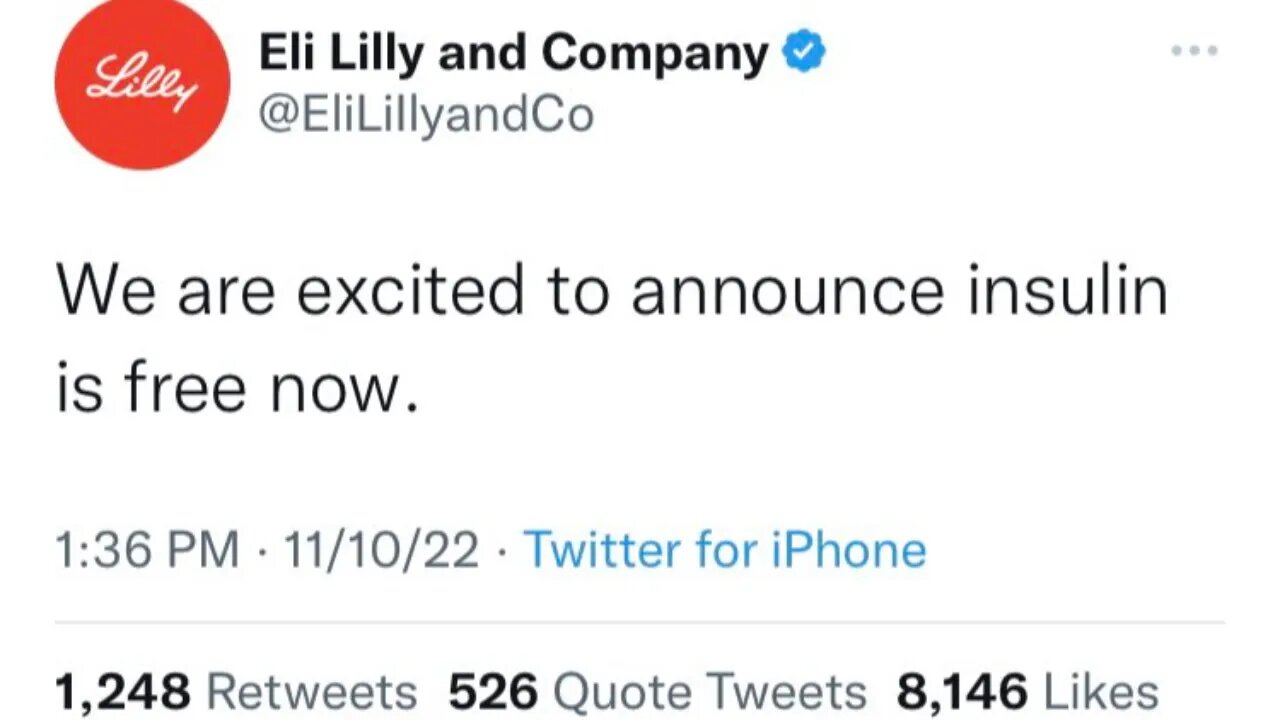Click the blue verified checkmark badge
The image size is (1280, 720).
(803, 53)
